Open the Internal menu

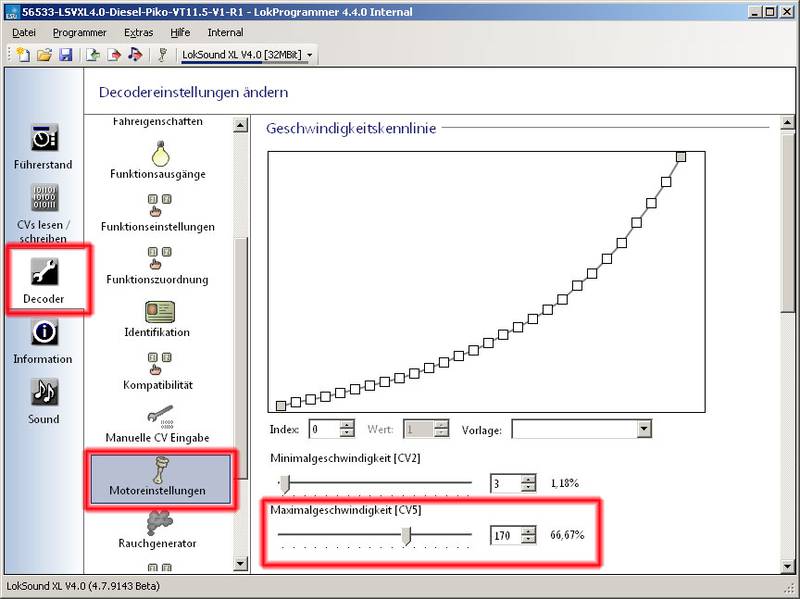coord(225,33)
